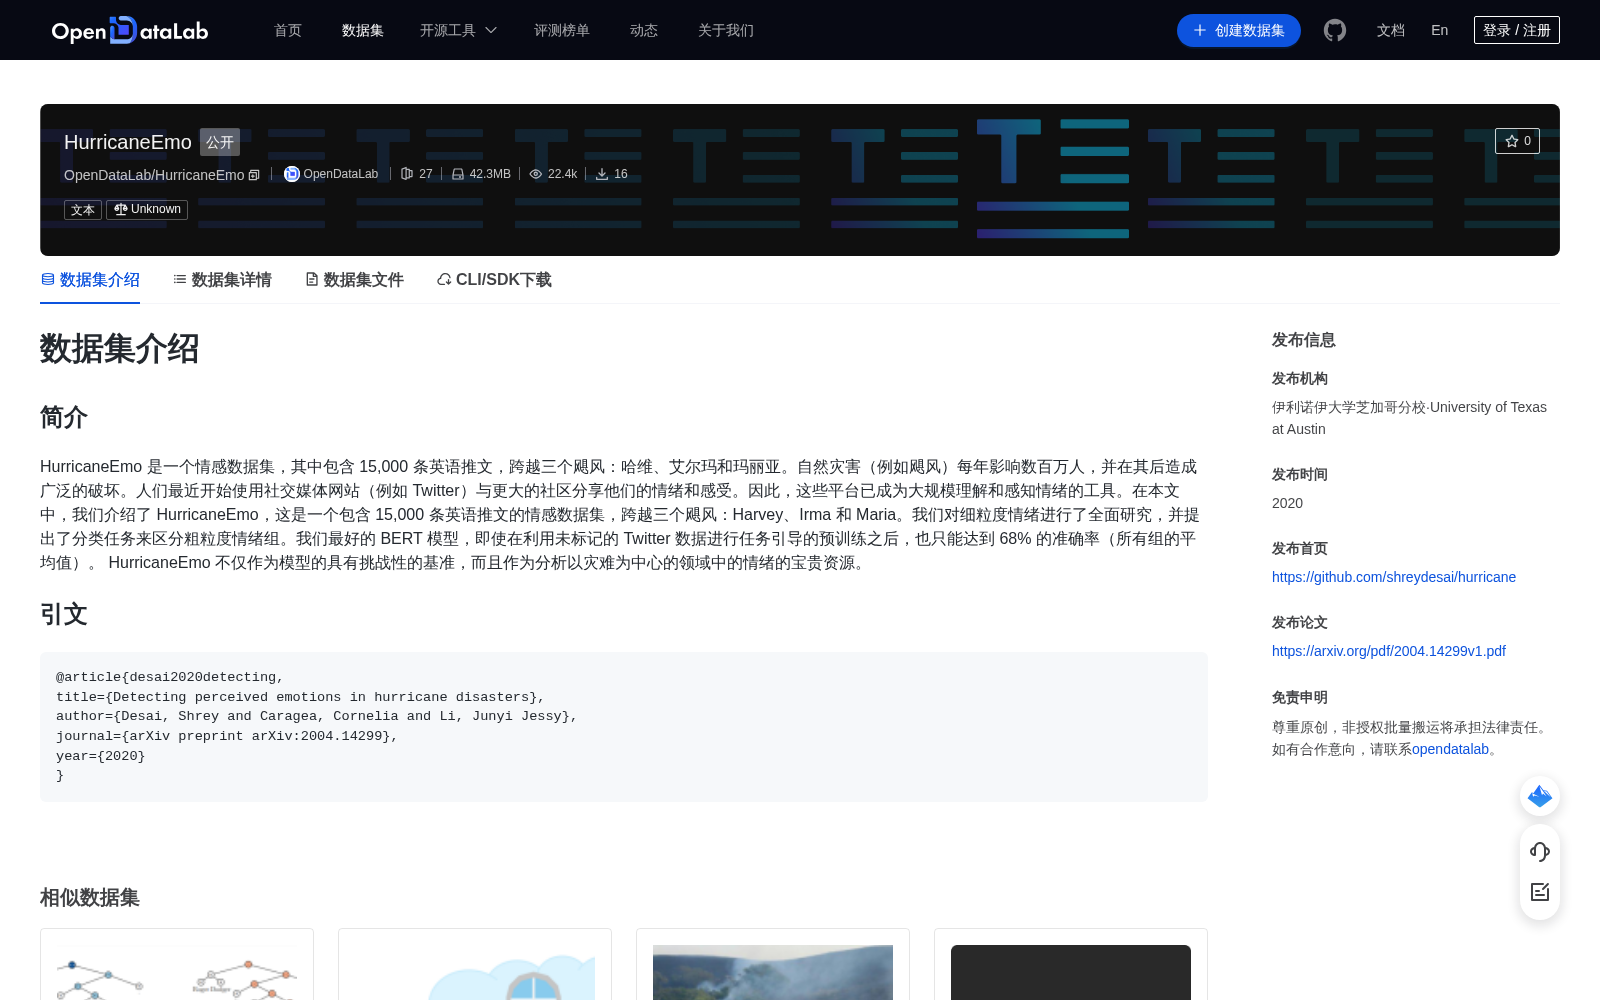The image size is (1600, 1000).
Task: Click the download count icon showing 16
Action: [602, 174]
